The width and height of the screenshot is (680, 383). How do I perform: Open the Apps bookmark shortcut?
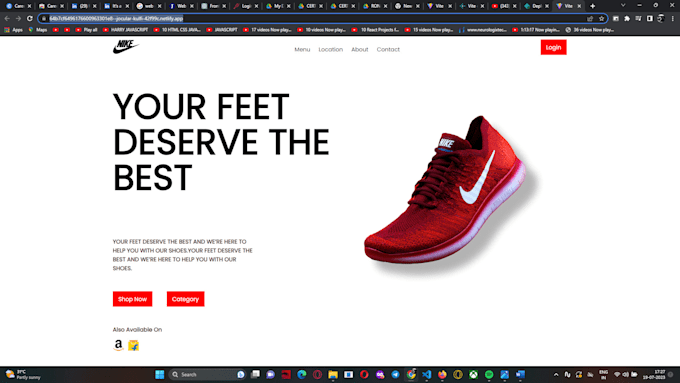(x=13, y=30)
